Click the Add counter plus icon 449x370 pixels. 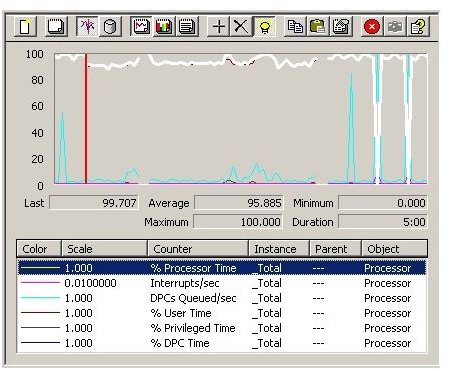click(x=218, y=26)
